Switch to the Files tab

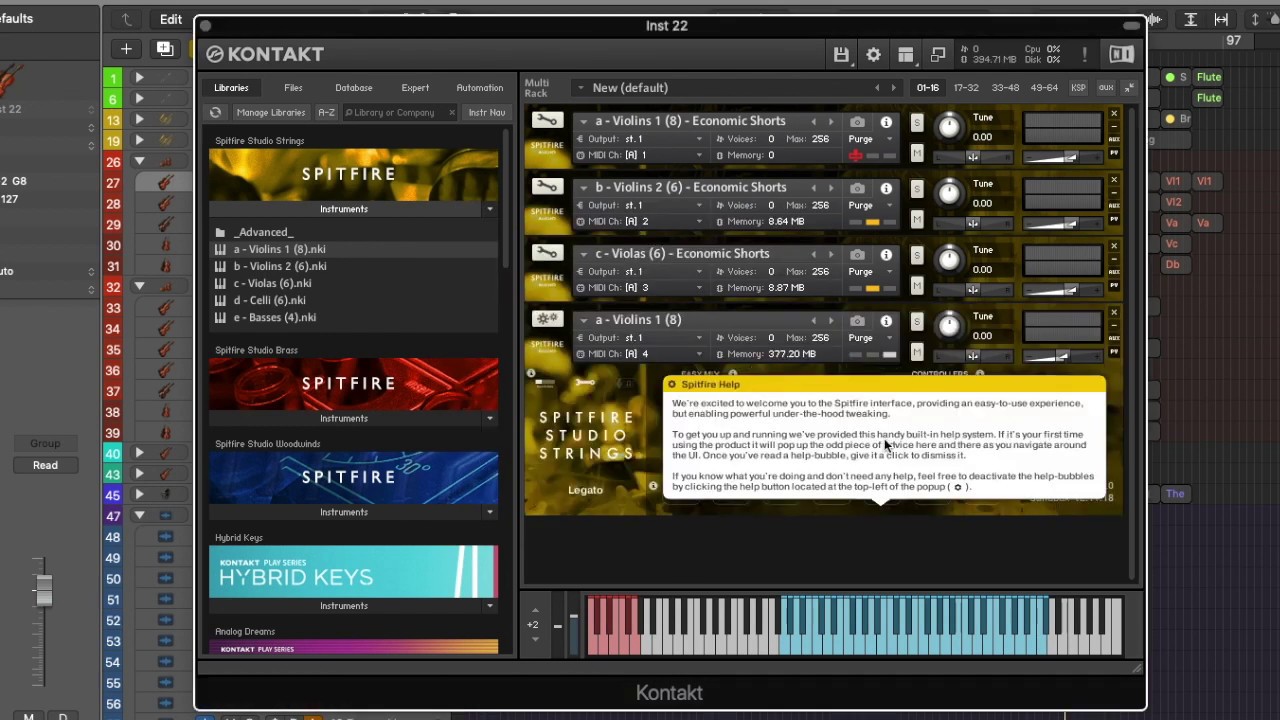[293, 88]
